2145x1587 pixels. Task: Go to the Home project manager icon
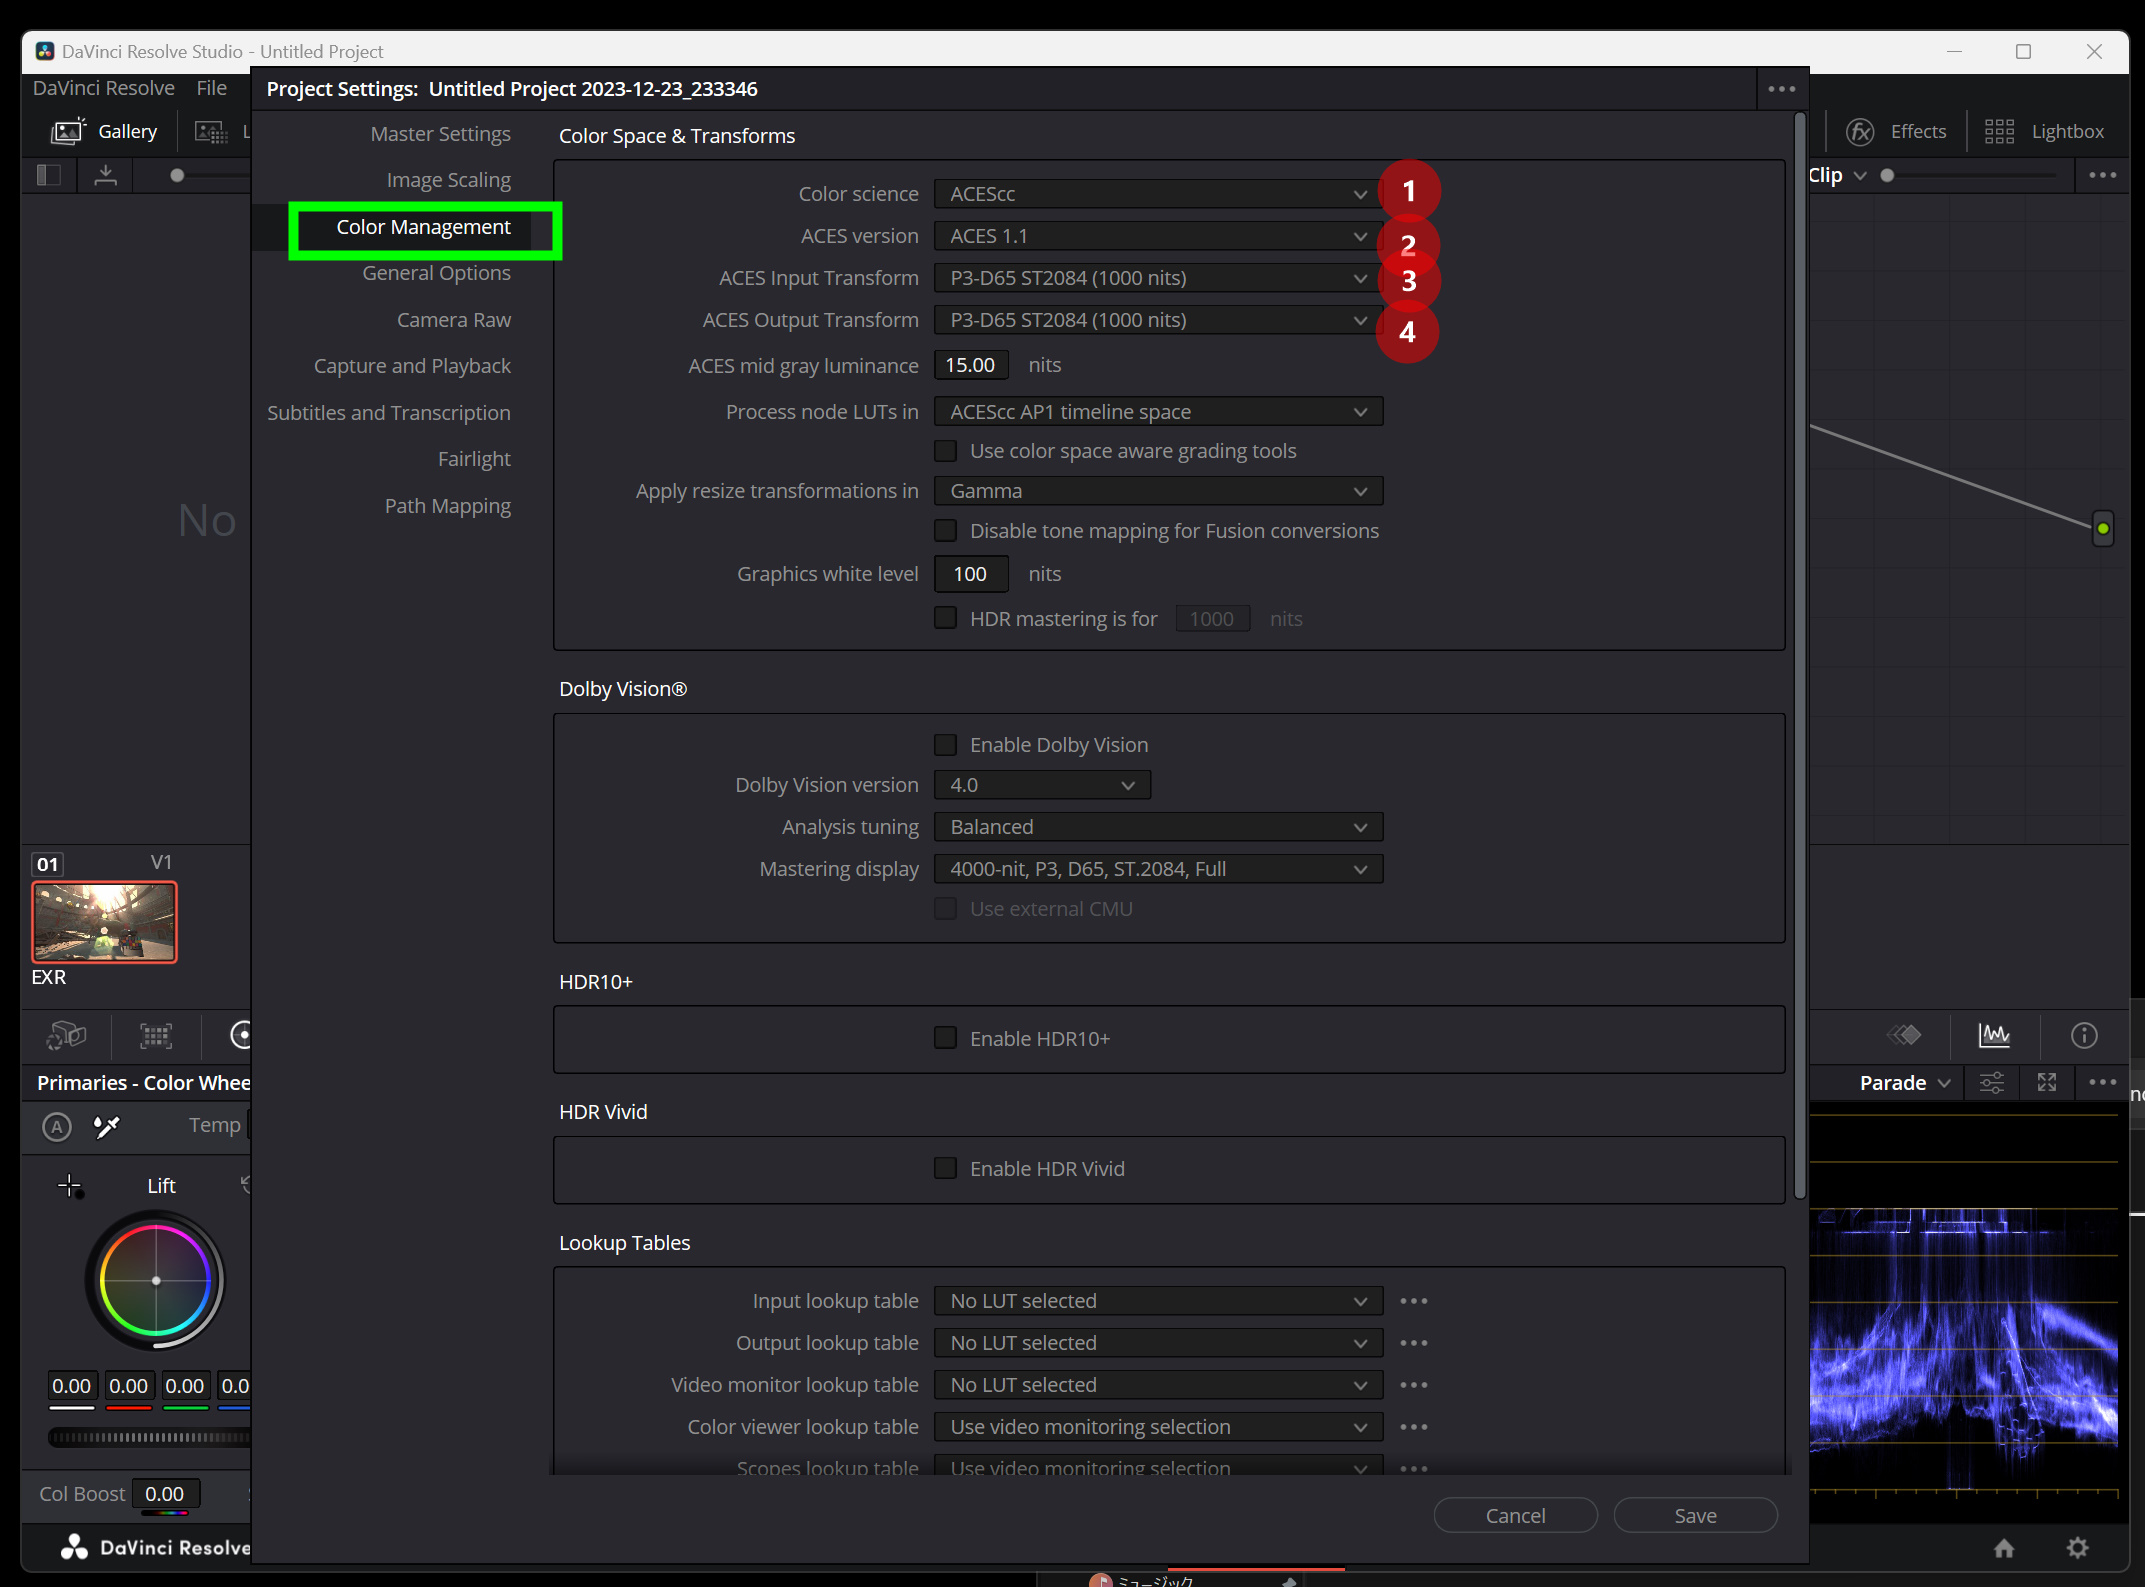(2003, 1547)
